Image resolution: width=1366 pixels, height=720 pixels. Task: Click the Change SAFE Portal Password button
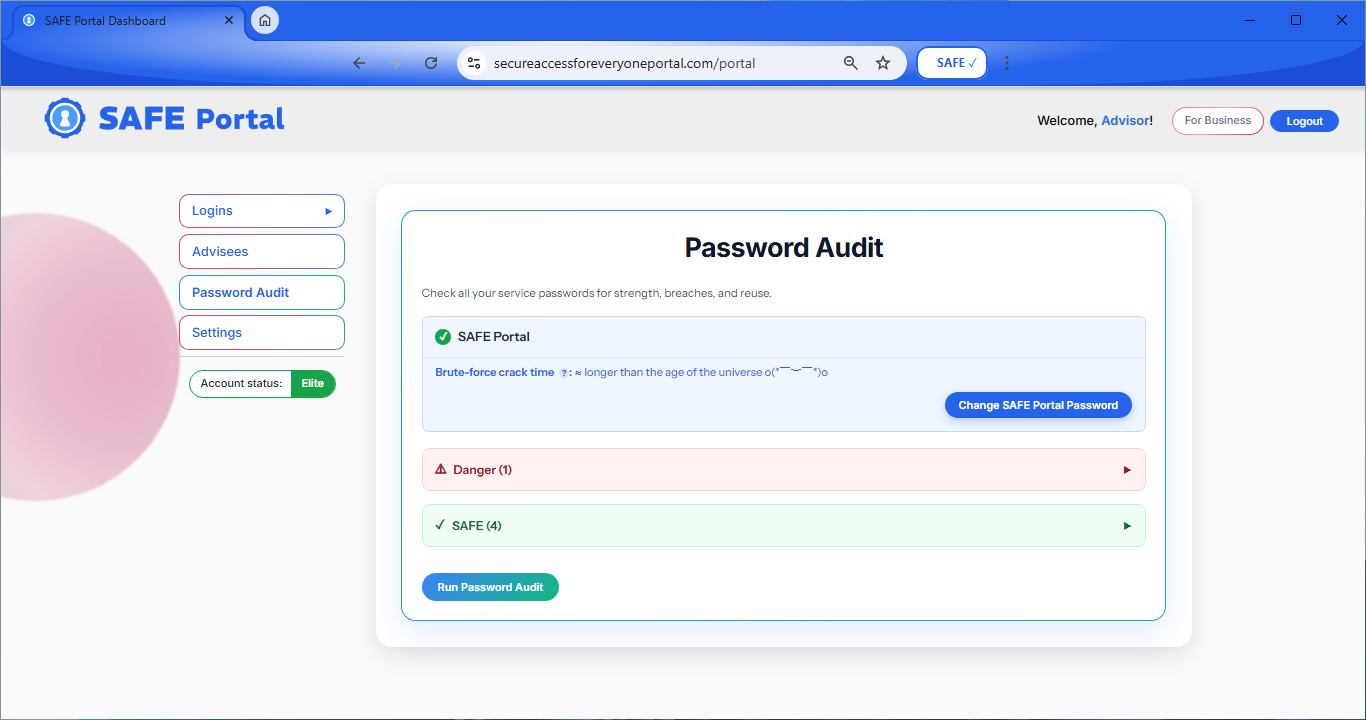coord(1038,405)
